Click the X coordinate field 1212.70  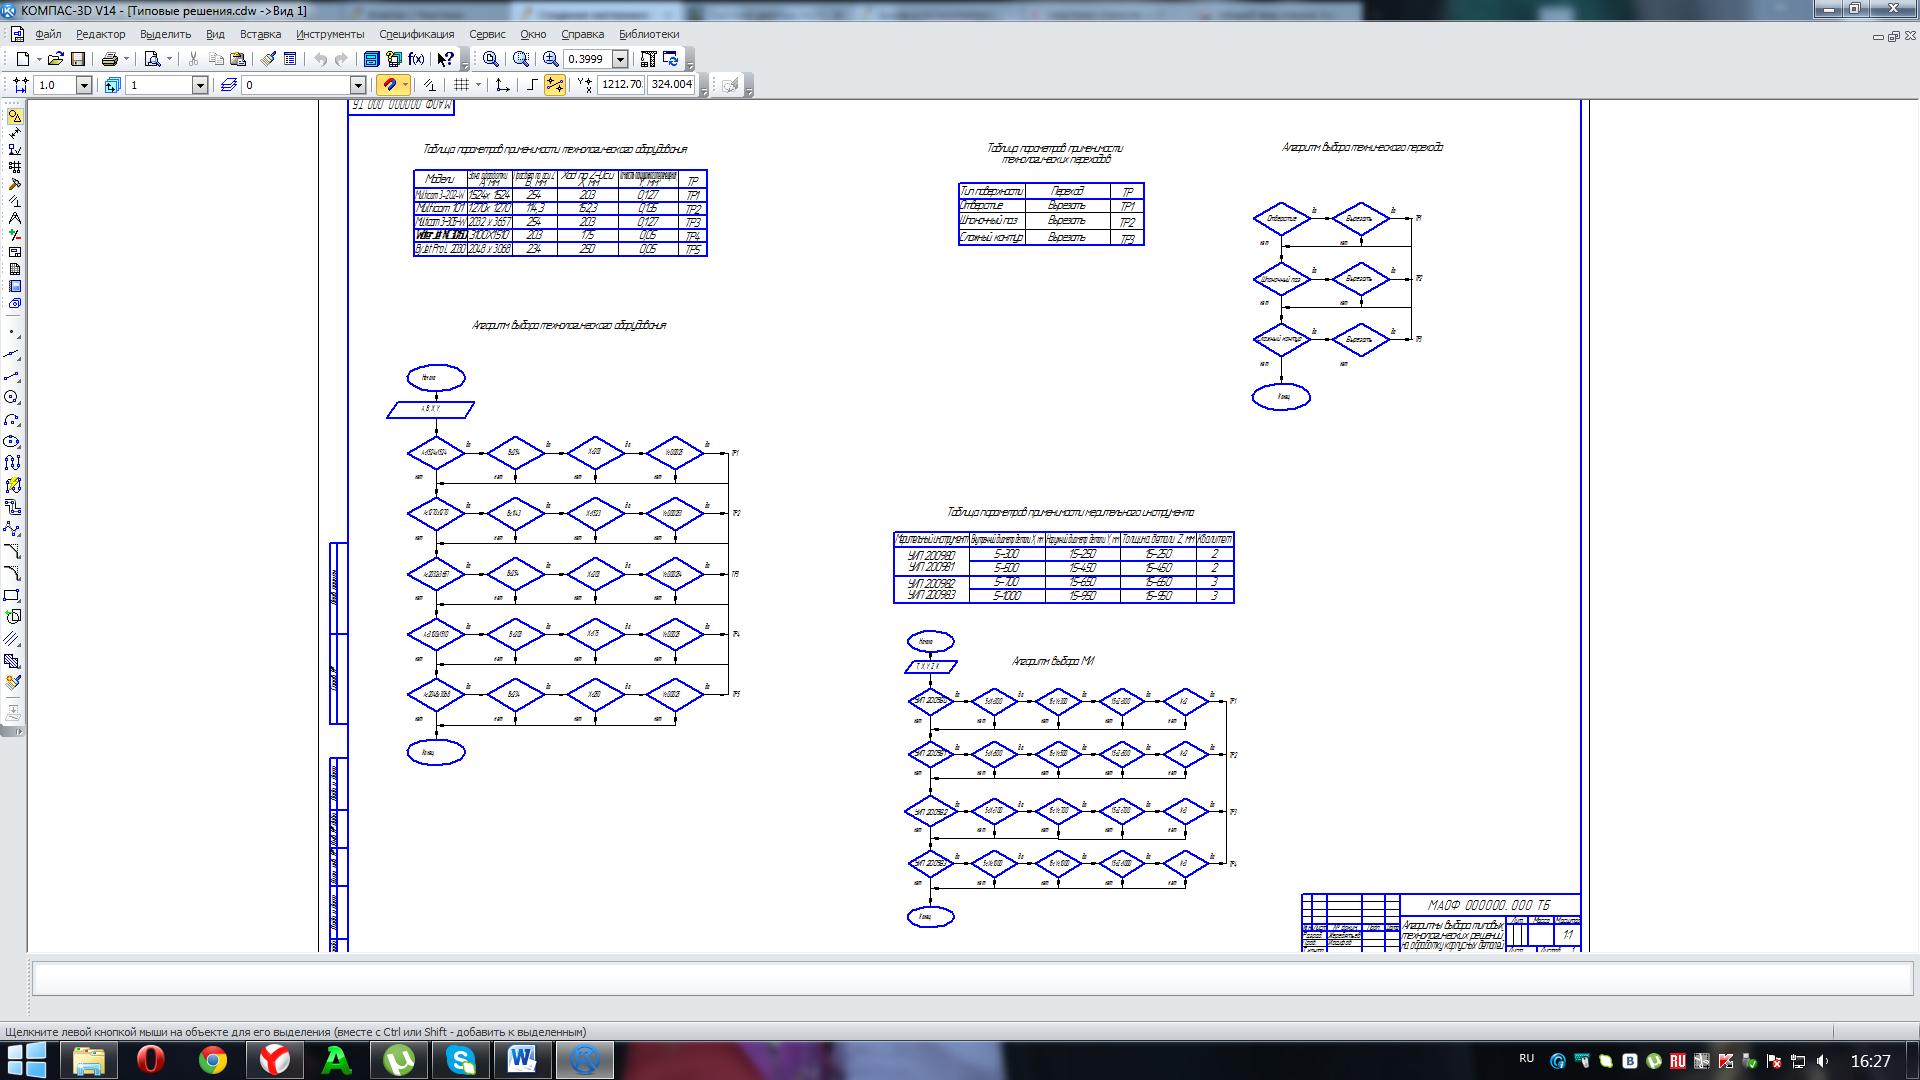(x=621, y=85)
